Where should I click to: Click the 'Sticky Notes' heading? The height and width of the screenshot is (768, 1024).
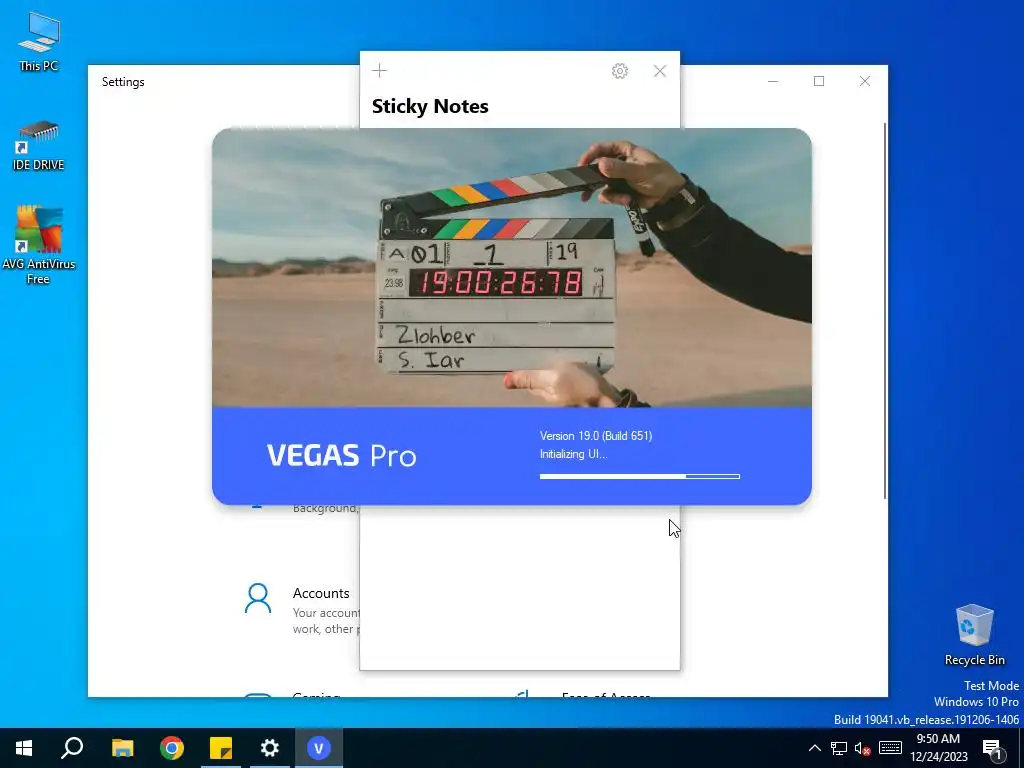pos(430,106)
